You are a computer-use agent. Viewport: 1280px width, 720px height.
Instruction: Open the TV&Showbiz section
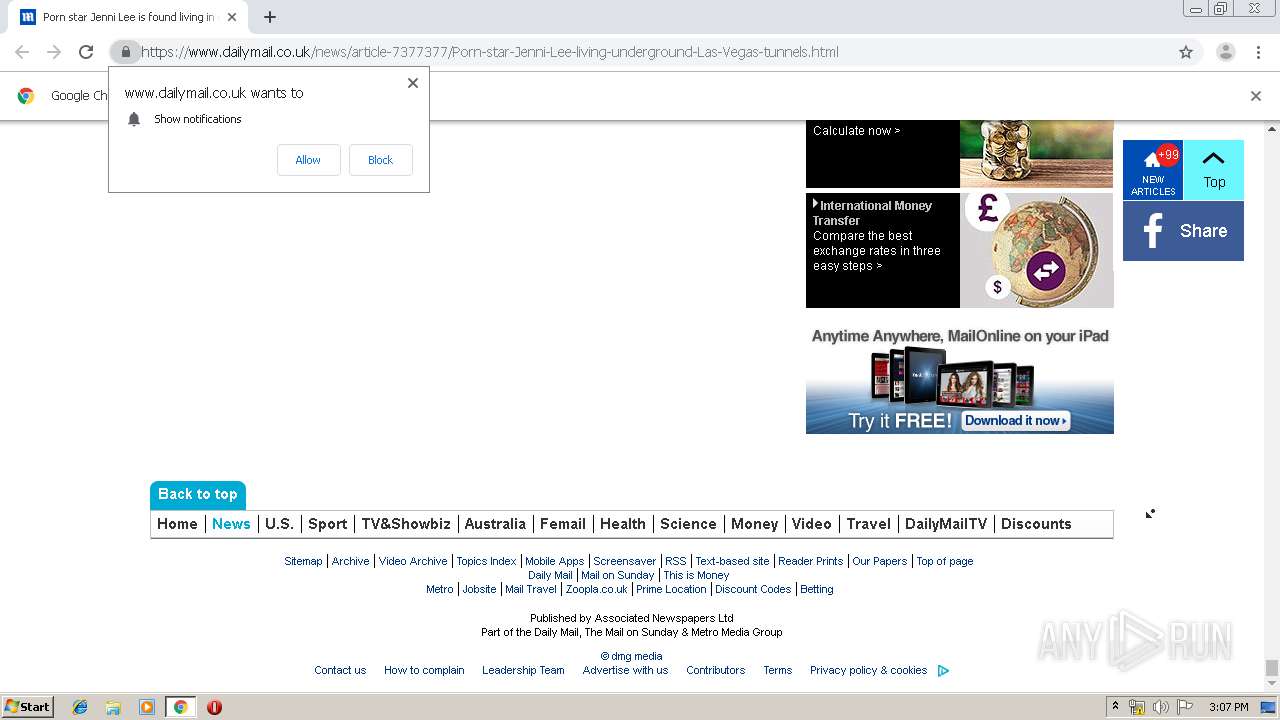(406, 524)
